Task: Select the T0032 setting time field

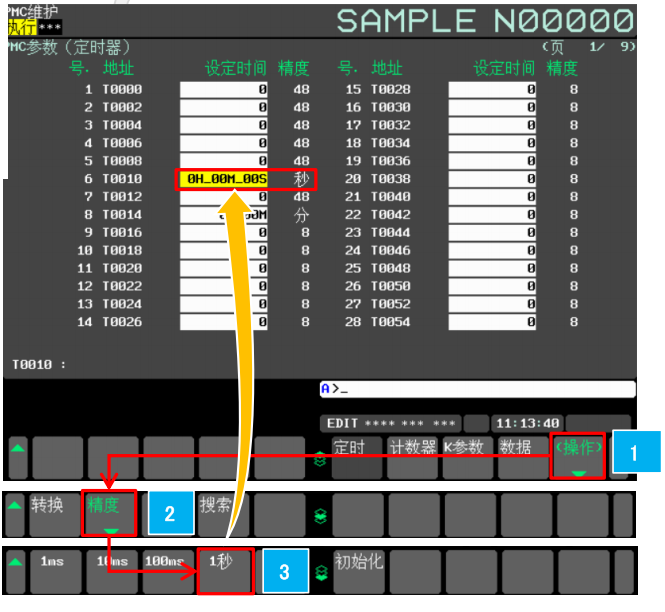Action: coord(492,125)
